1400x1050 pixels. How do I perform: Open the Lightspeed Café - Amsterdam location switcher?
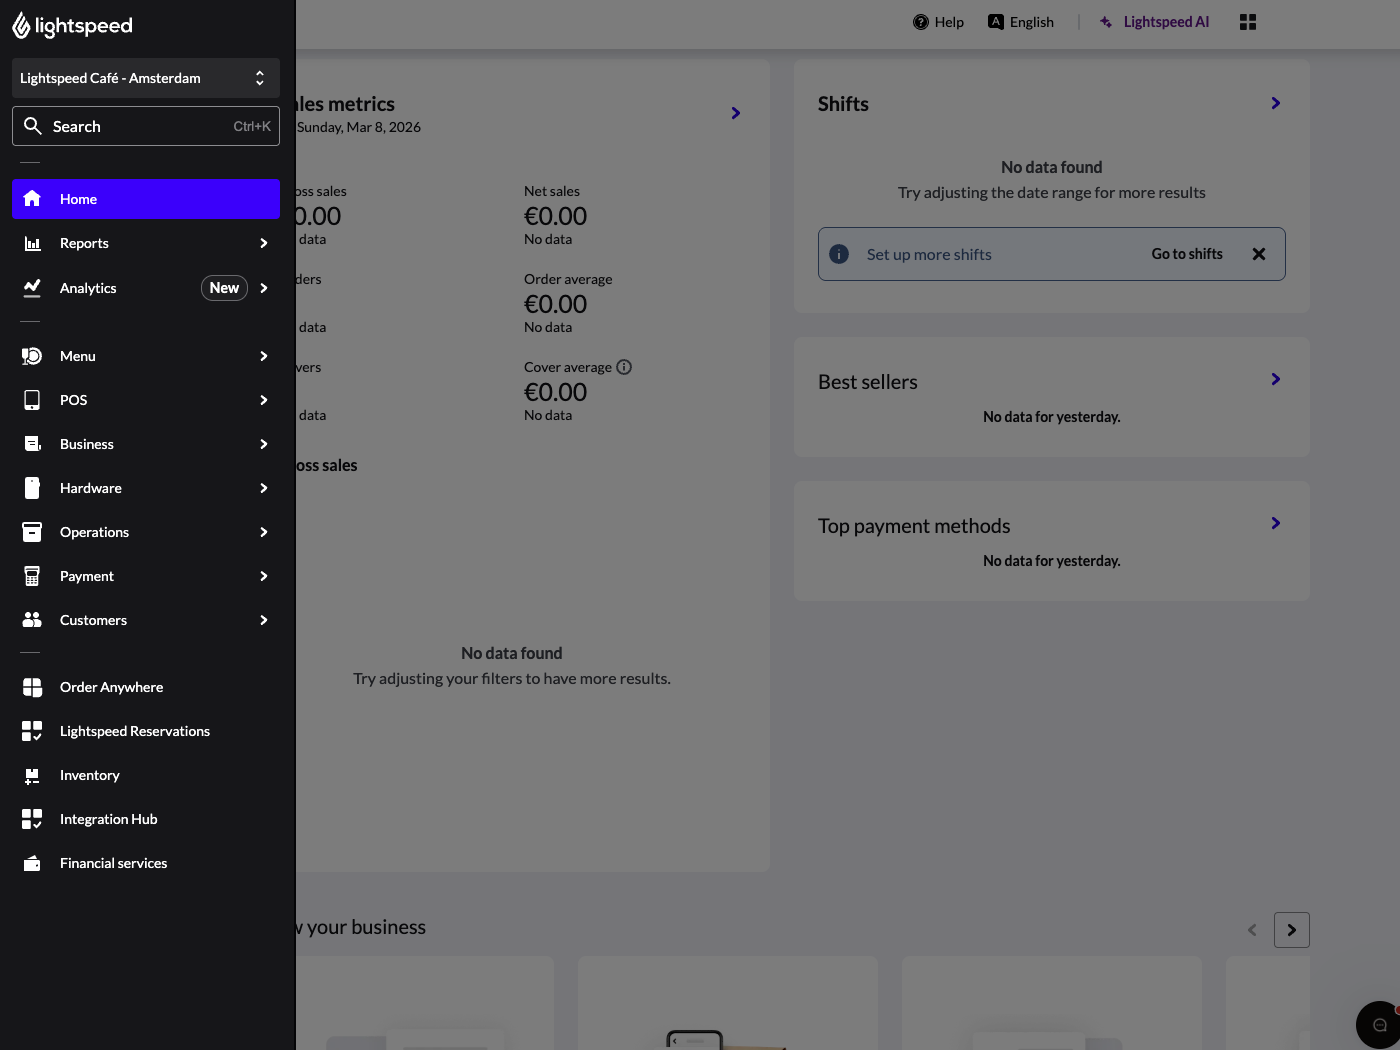[145, 77]
